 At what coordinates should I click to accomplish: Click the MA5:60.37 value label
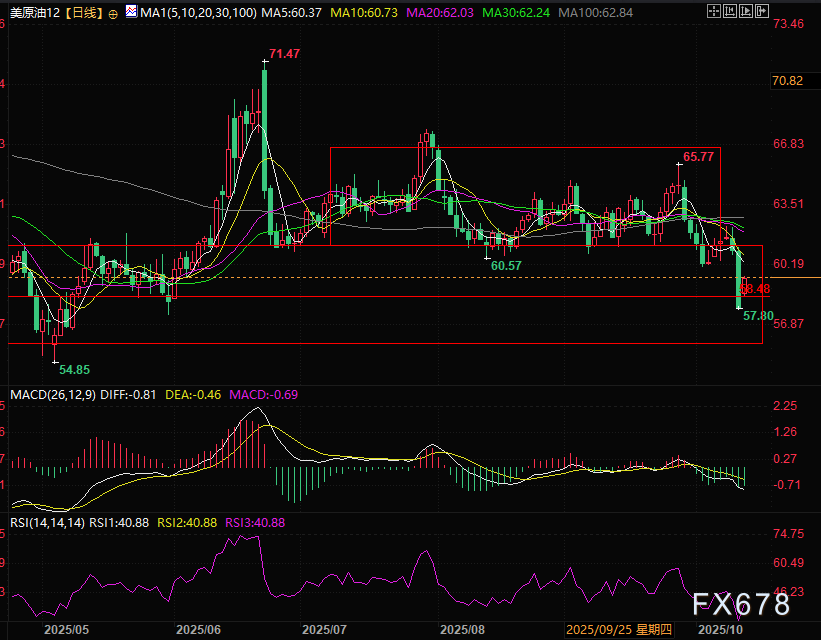coord(290,13)
